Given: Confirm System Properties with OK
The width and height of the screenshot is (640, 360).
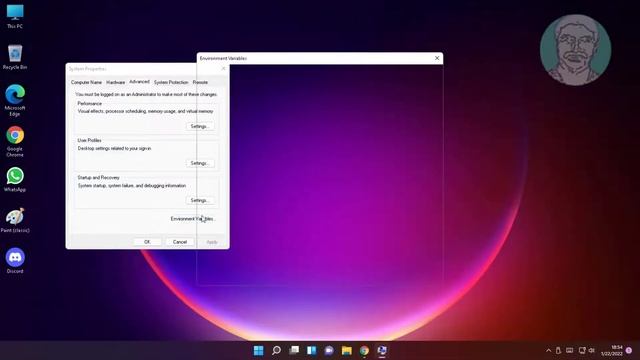Looking at the screenshot, I should click(147, 242).
